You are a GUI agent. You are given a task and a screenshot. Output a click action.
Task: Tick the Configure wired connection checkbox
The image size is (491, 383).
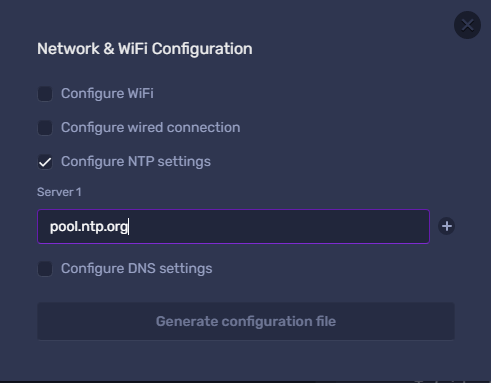45,128
